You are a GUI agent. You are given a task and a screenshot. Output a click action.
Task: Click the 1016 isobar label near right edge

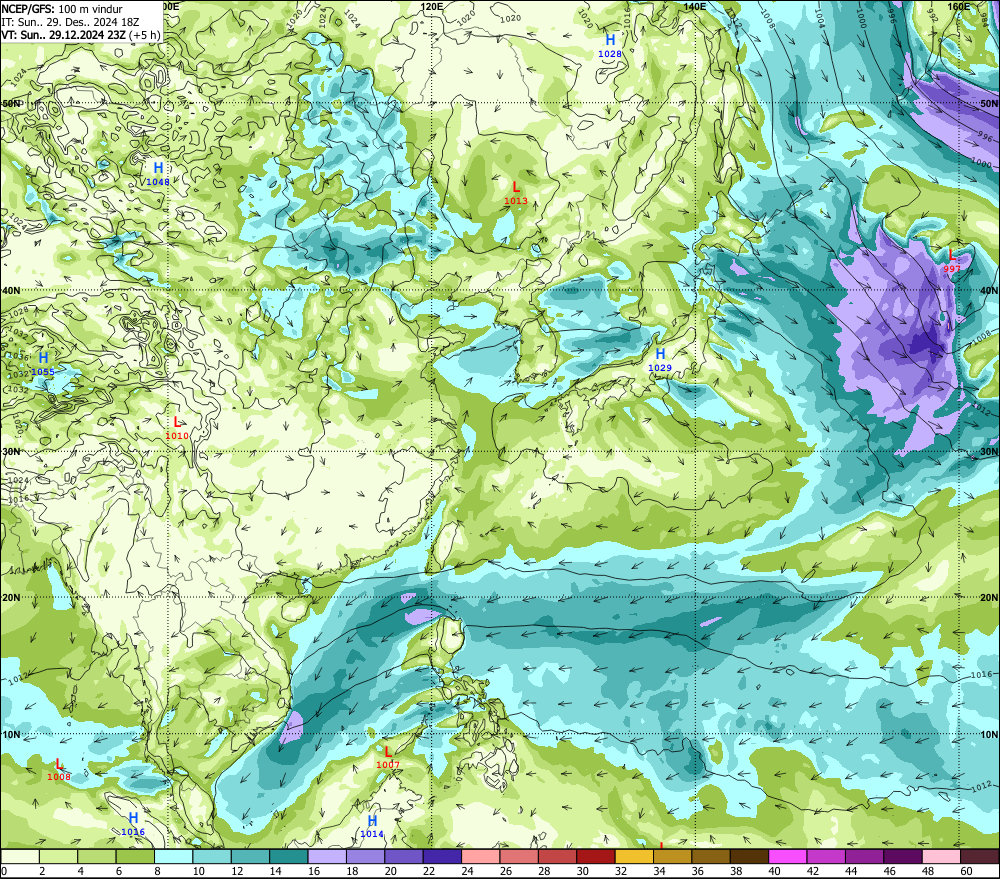point(982,675)
